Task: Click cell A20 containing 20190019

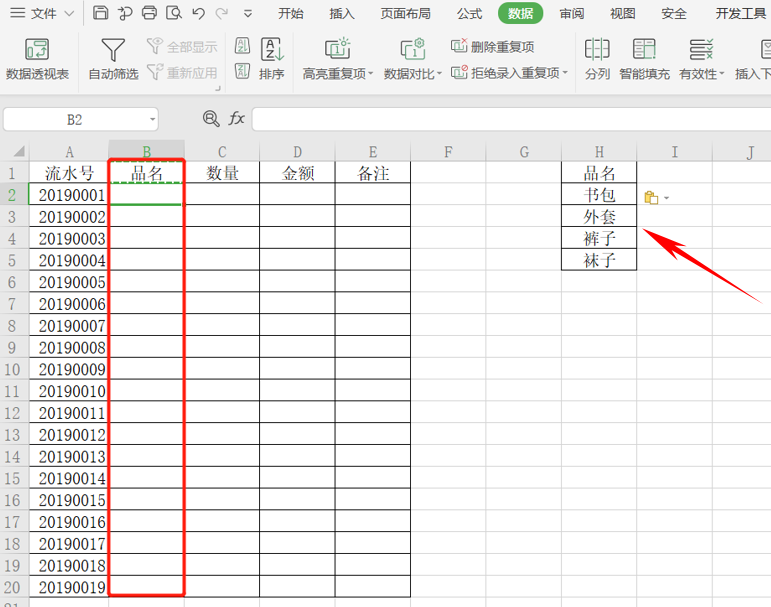Action: coord(69,587)
